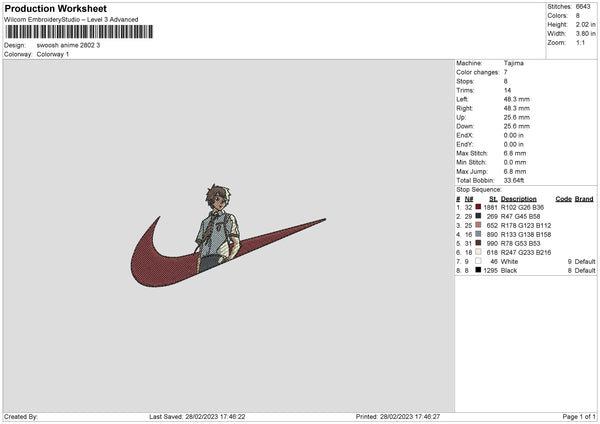Click the Right 48.3 mm value
The image size is (600, 424).
click(517, 108)
